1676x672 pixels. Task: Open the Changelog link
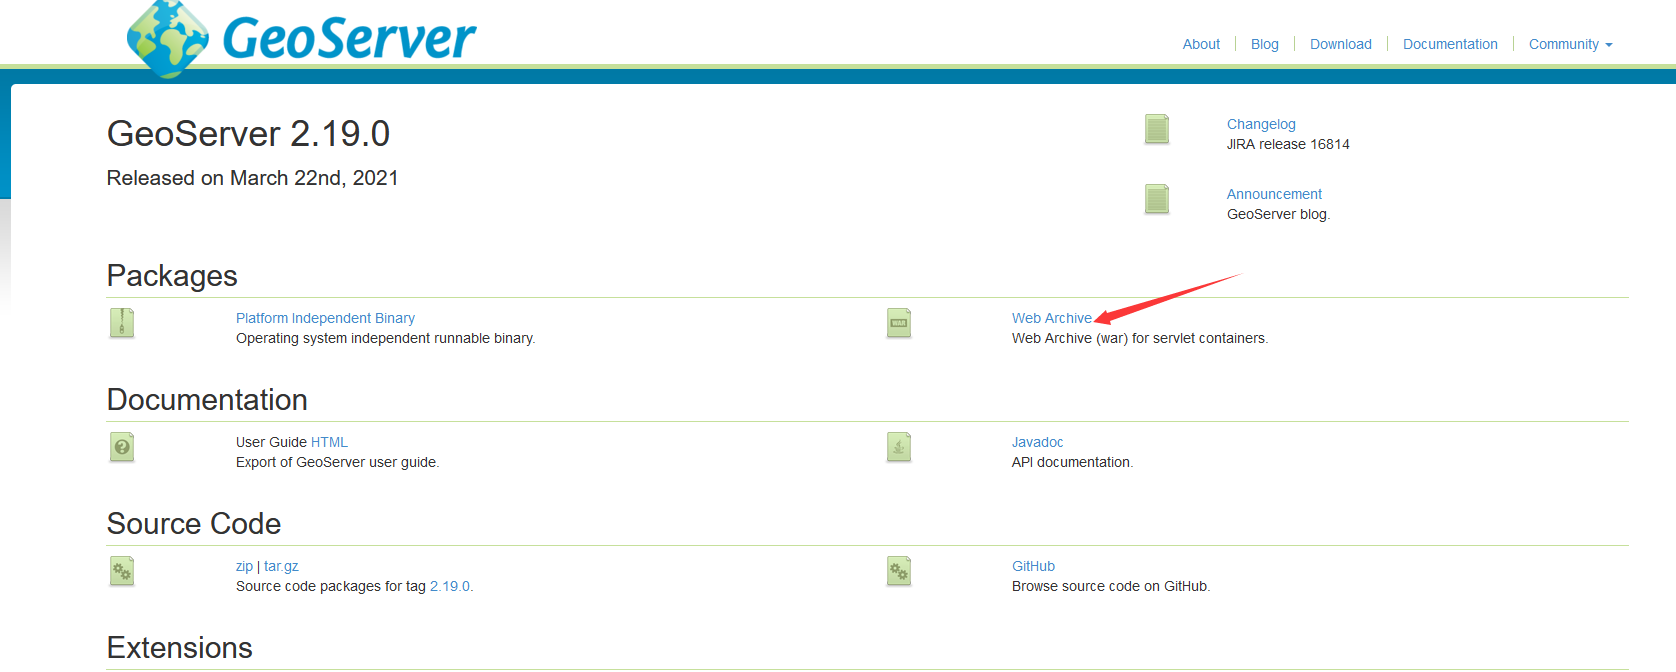pyautogui.click(x=1261, y=124)
